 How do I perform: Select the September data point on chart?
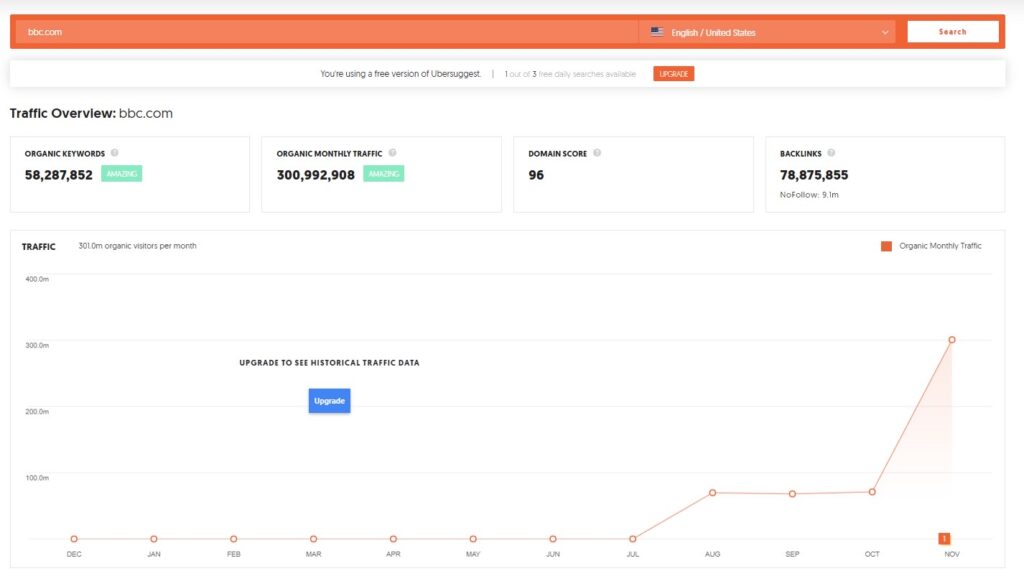click(792, 494)
